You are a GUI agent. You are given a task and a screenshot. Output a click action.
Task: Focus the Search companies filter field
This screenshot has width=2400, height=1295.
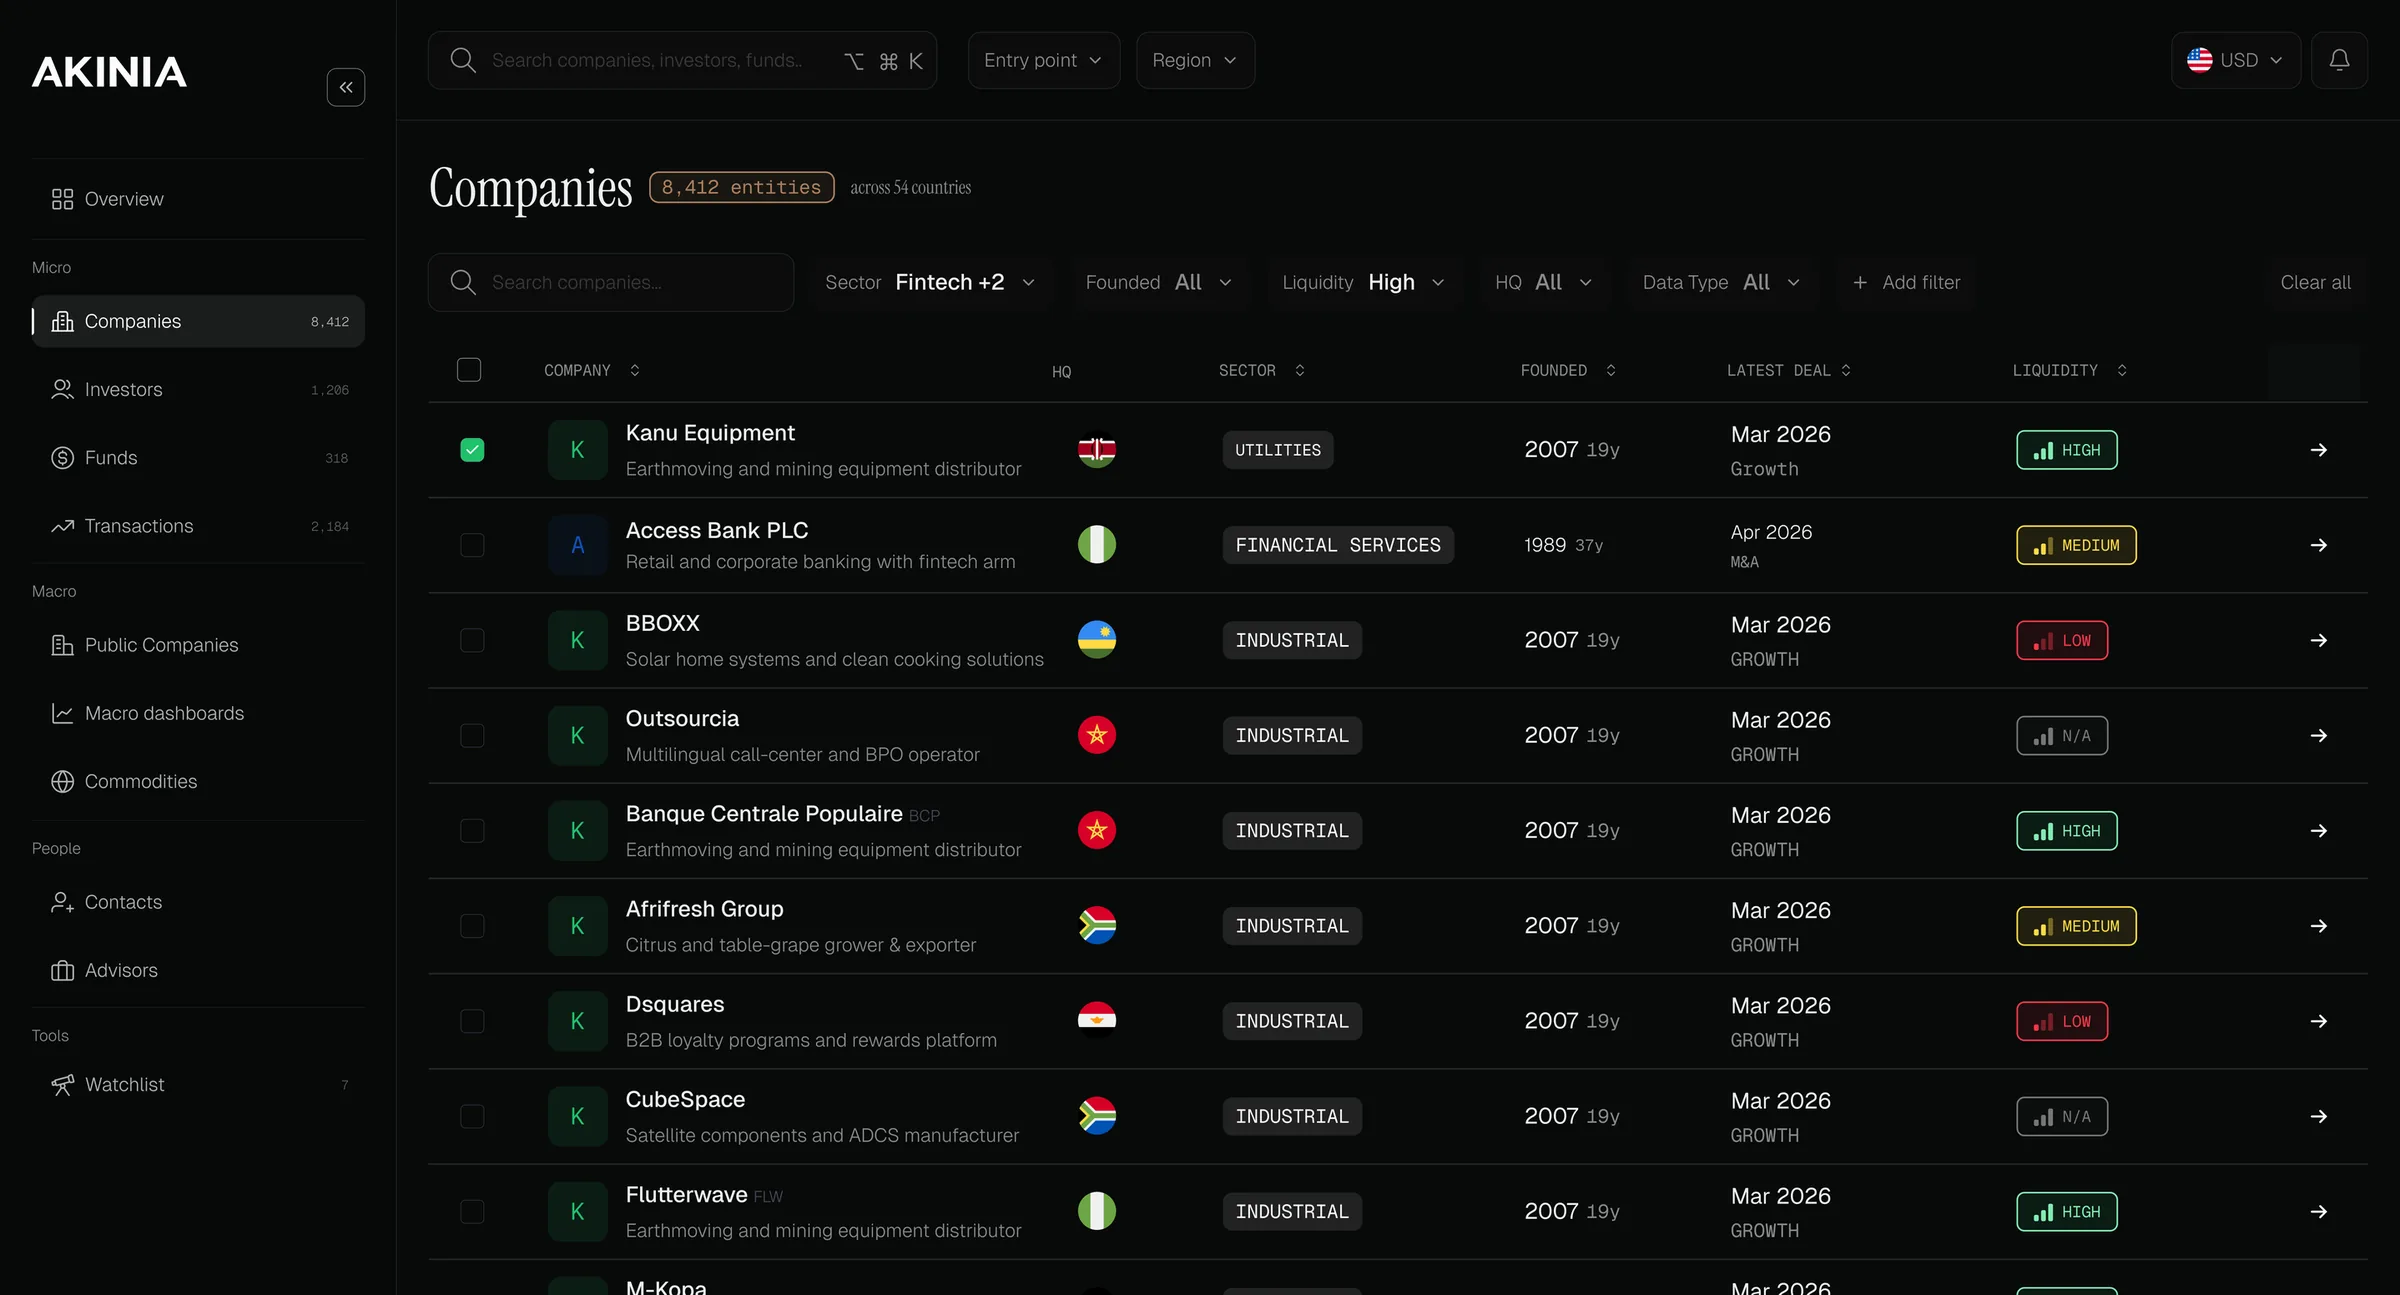pyautogui.click(x=611, y=282)
